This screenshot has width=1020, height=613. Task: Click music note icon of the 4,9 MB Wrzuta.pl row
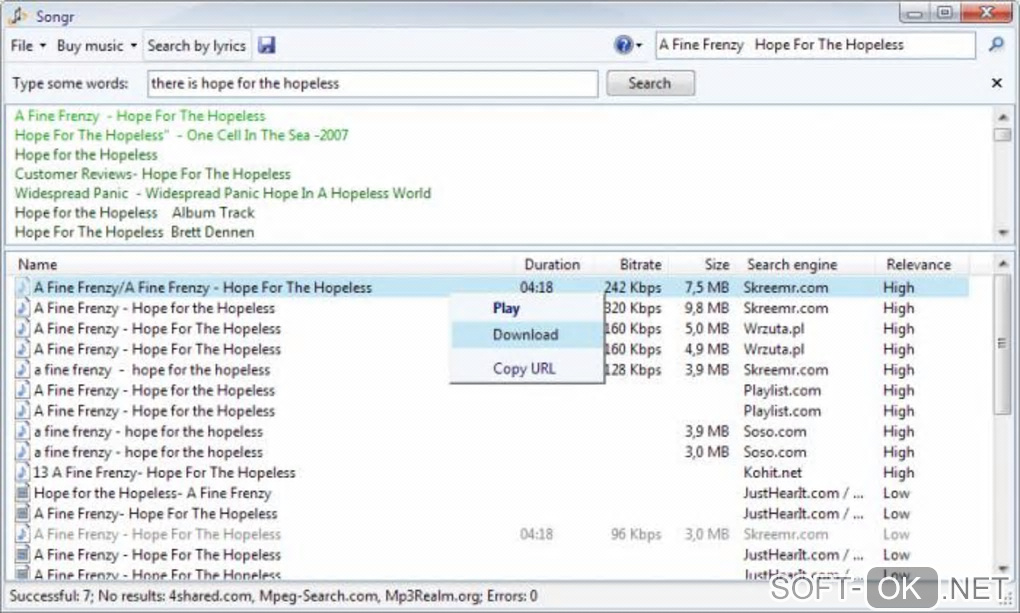(23, 349)
